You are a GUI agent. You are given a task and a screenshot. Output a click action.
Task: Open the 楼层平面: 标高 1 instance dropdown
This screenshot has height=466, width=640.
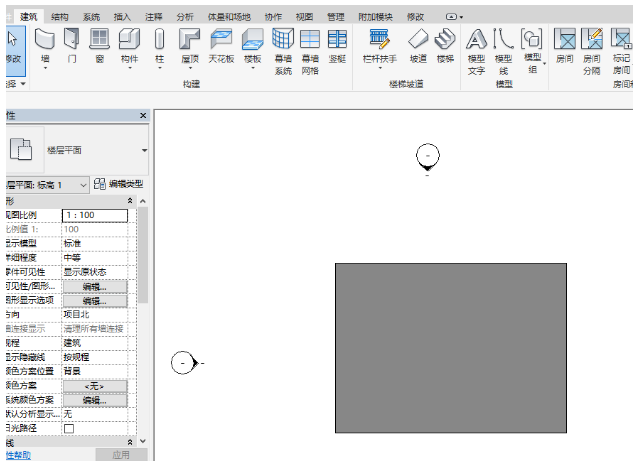click(83, 185)
